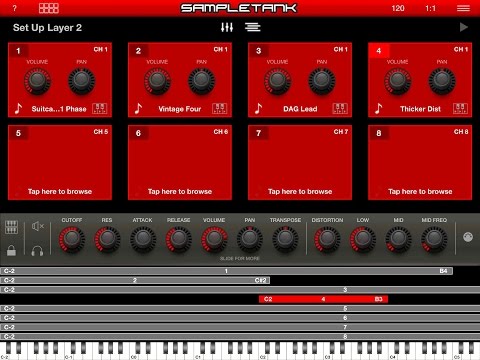Screen dimensions: 480x360
Task: Click the round button right of Mid Freq
Action: [468, 237]
